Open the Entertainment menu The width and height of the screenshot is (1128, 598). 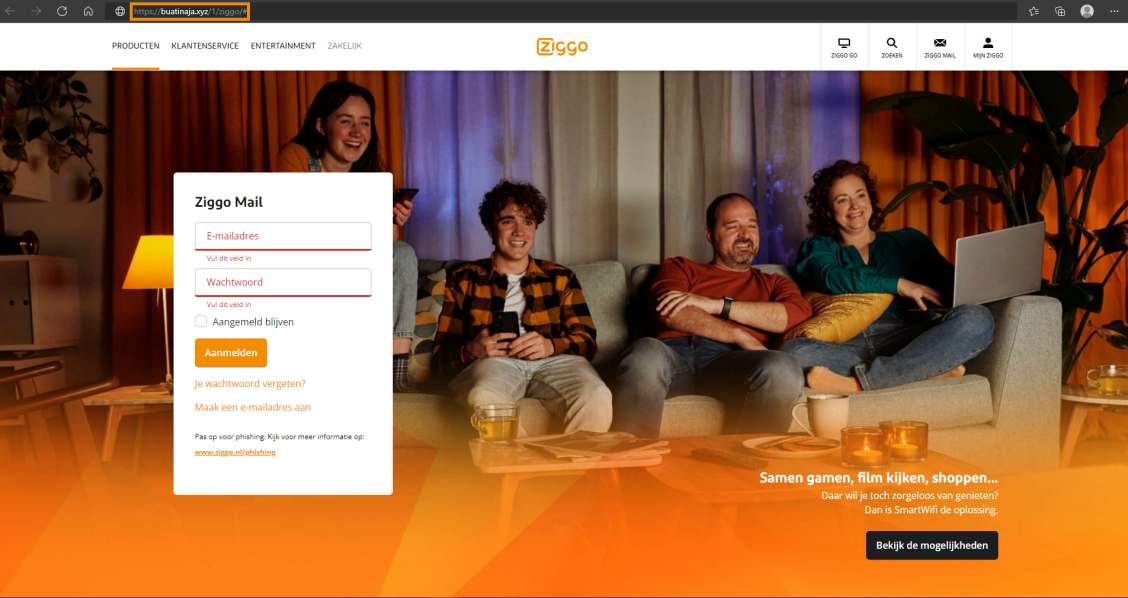(x=283, y=46)
